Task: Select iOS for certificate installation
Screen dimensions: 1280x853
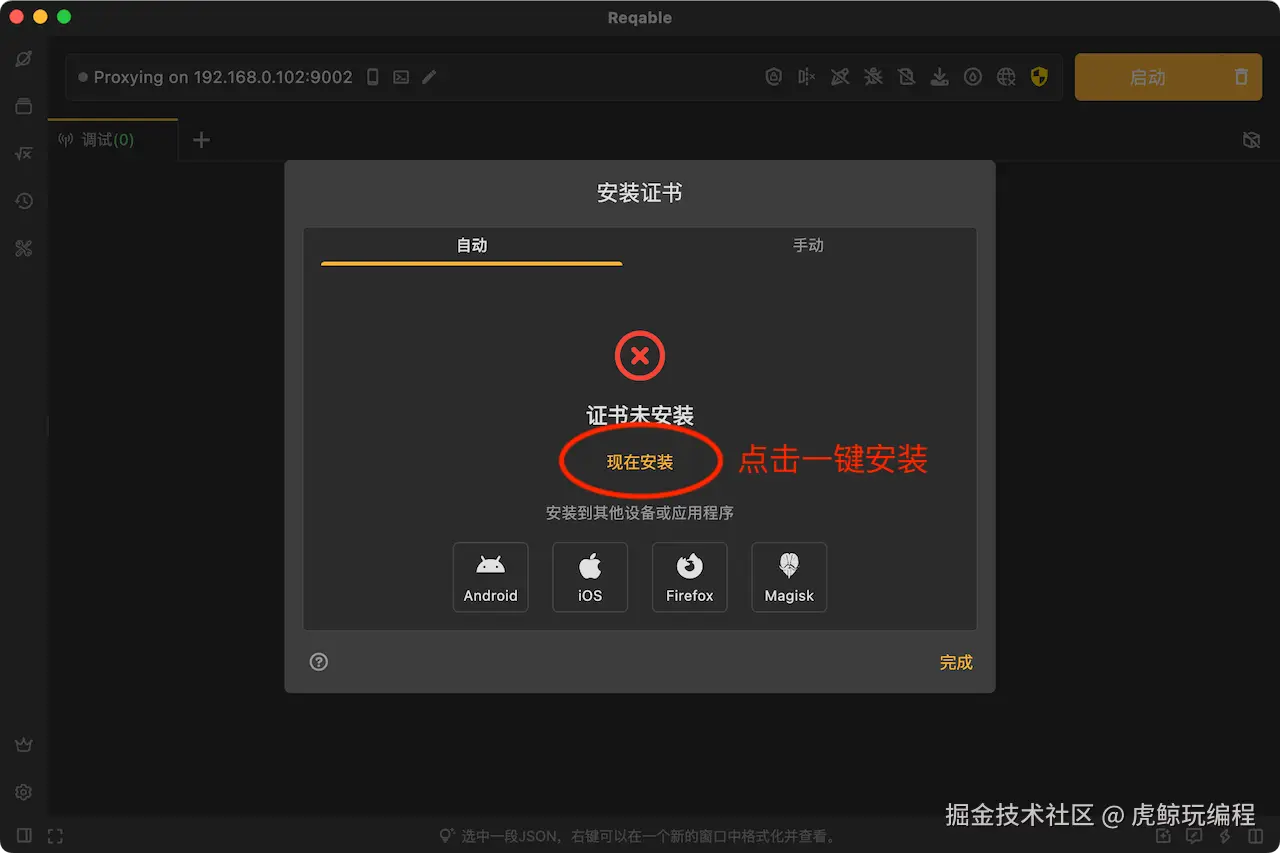Action: click(590, 577)
